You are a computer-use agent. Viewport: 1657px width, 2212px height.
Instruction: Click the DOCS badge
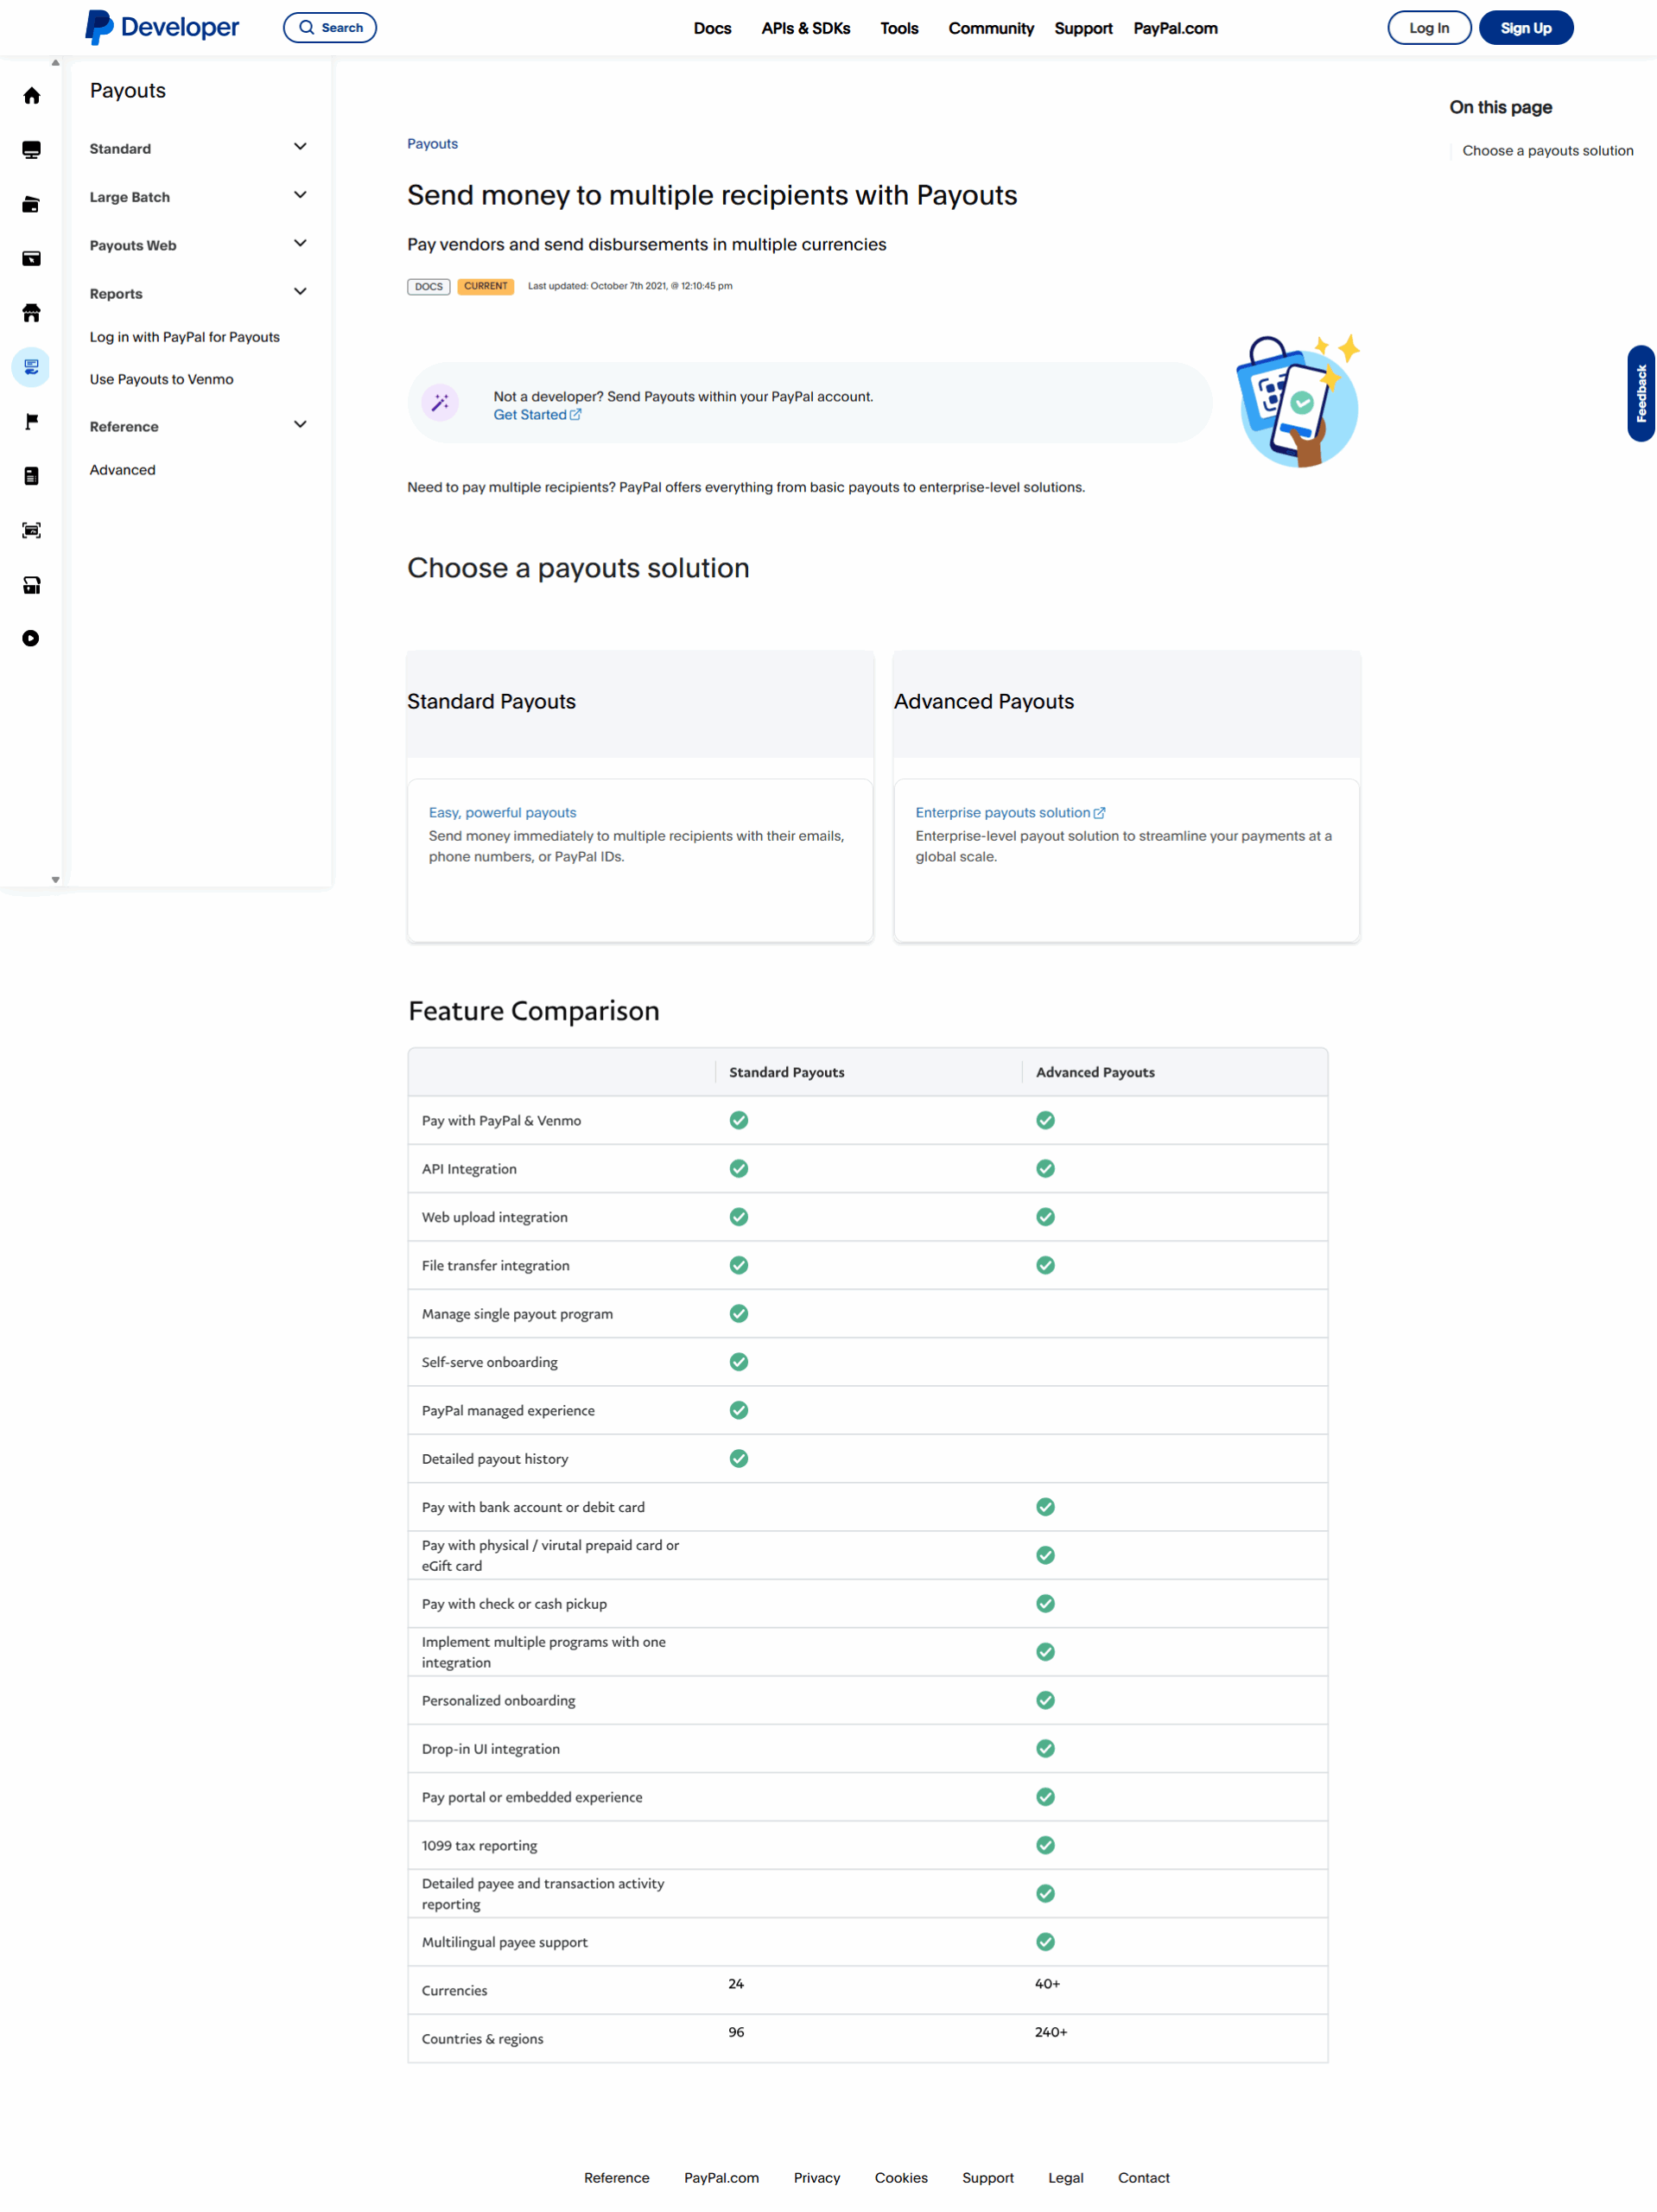(x=428, y=287)
